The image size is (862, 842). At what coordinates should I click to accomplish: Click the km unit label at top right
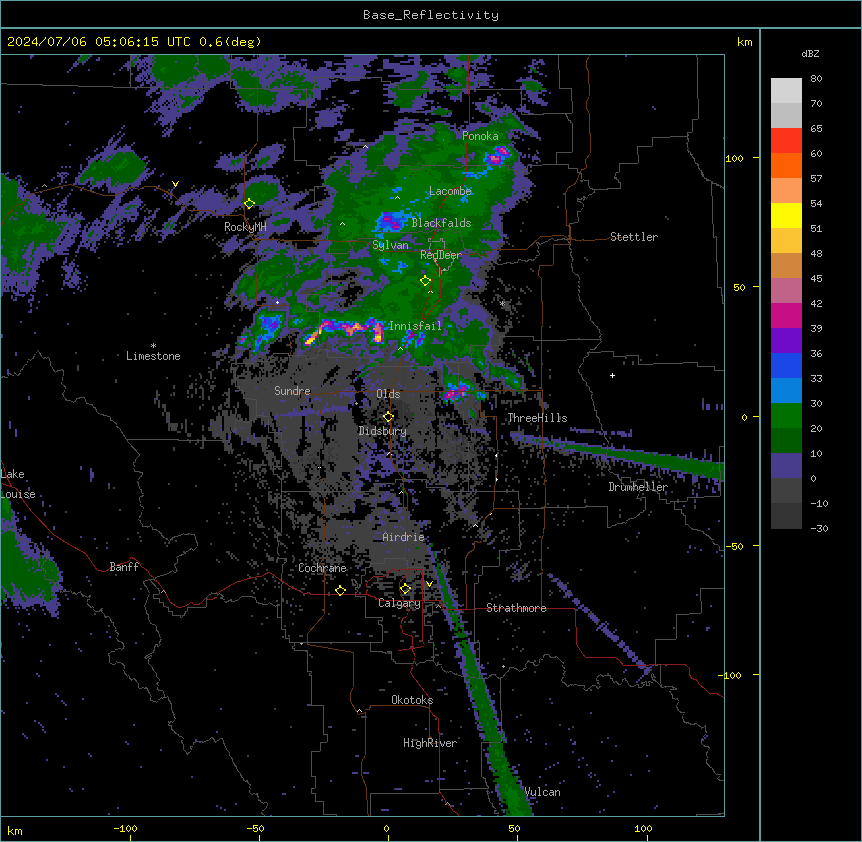tap(744, 42)
